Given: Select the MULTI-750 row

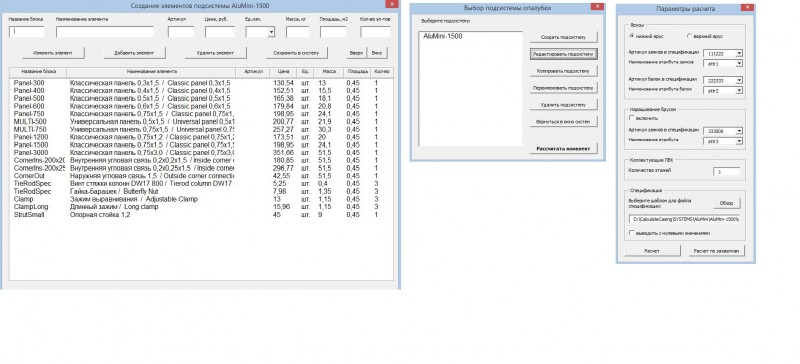Looking at the screenshot, I should [202, 129].
